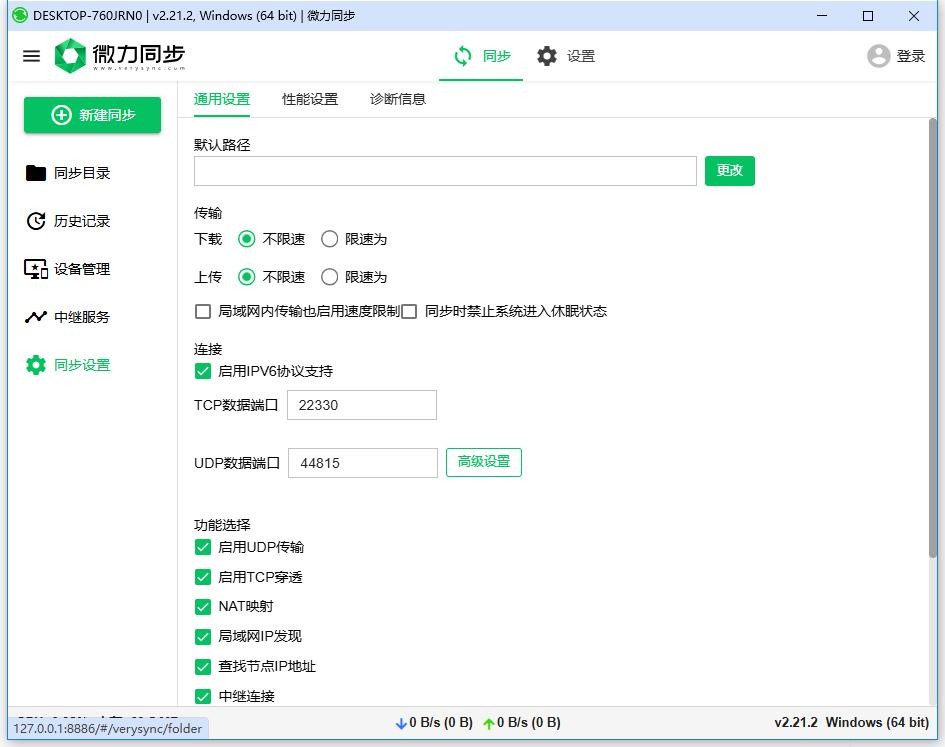Open the hamburger menu icon
Viewport: 945px width, 747px height.
[x=31, y=56]
